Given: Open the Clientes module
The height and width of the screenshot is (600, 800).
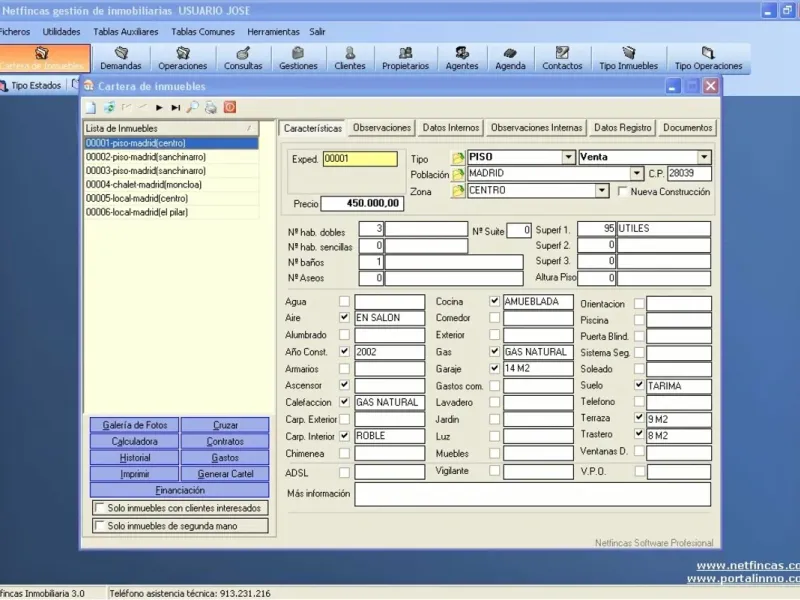Looking at the screenshot, I should click(x=349, y=58).
